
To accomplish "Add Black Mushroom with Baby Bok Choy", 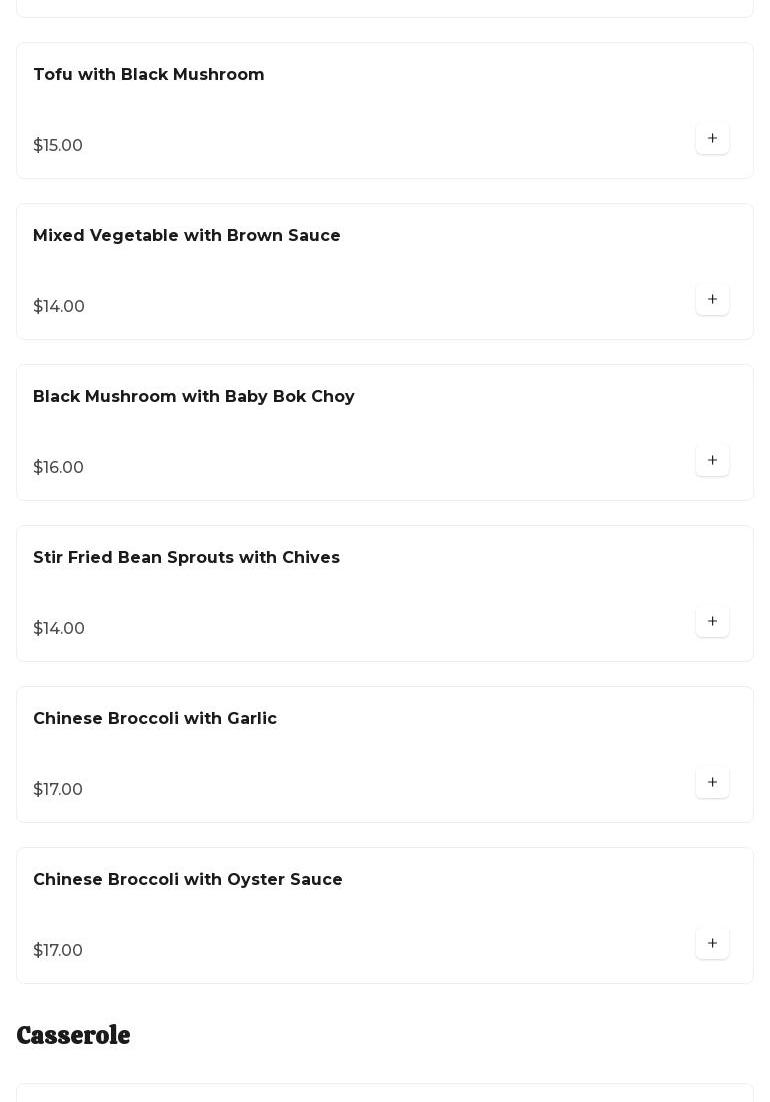I will point(712,461).
